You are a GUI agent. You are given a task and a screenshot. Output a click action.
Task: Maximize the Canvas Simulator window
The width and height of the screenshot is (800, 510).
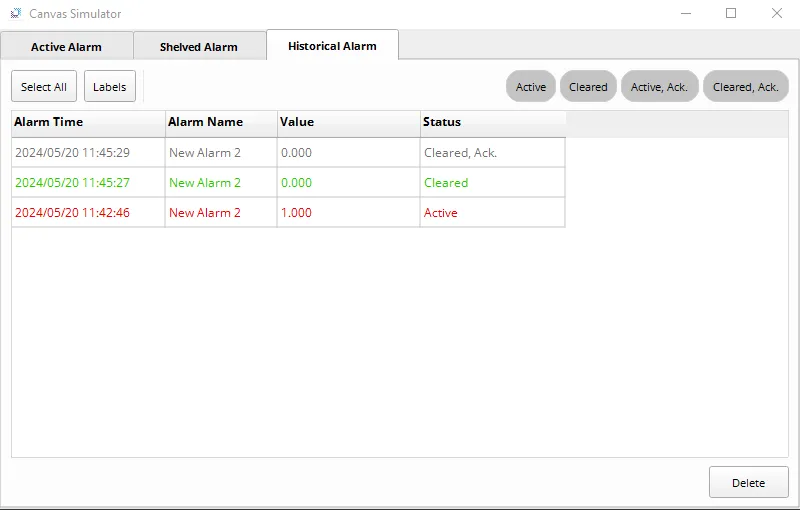point(731,14)
